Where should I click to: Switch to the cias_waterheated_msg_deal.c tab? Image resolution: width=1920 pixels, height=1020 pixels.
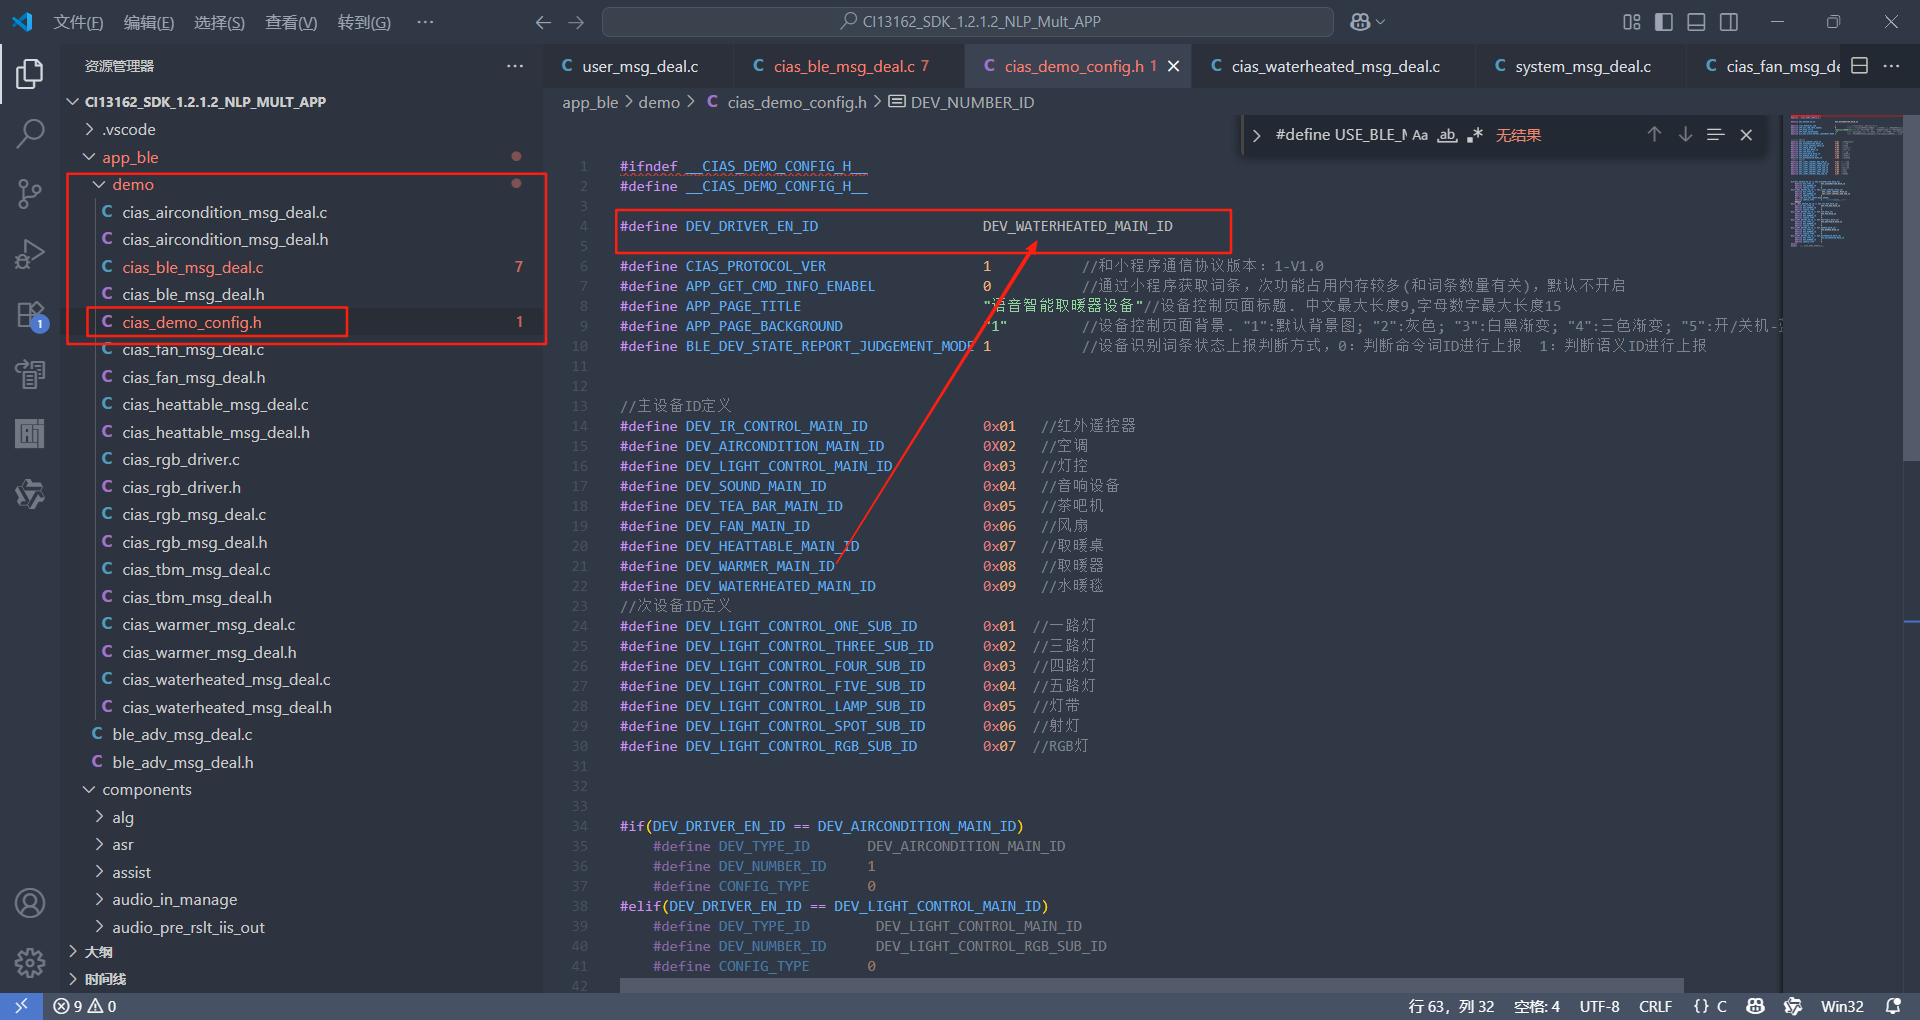(1334, 66)
